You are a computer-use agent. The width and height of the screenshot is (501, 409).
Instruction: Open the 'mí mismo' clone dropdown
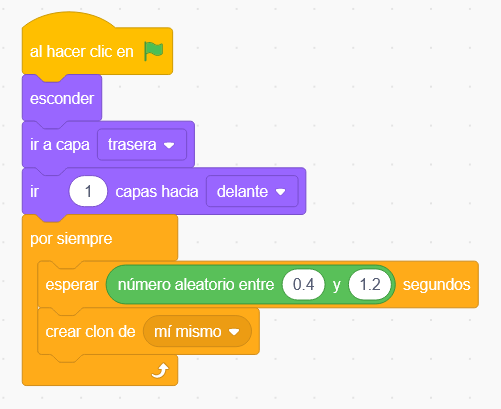pyautogui.click(x=197, y=332)
